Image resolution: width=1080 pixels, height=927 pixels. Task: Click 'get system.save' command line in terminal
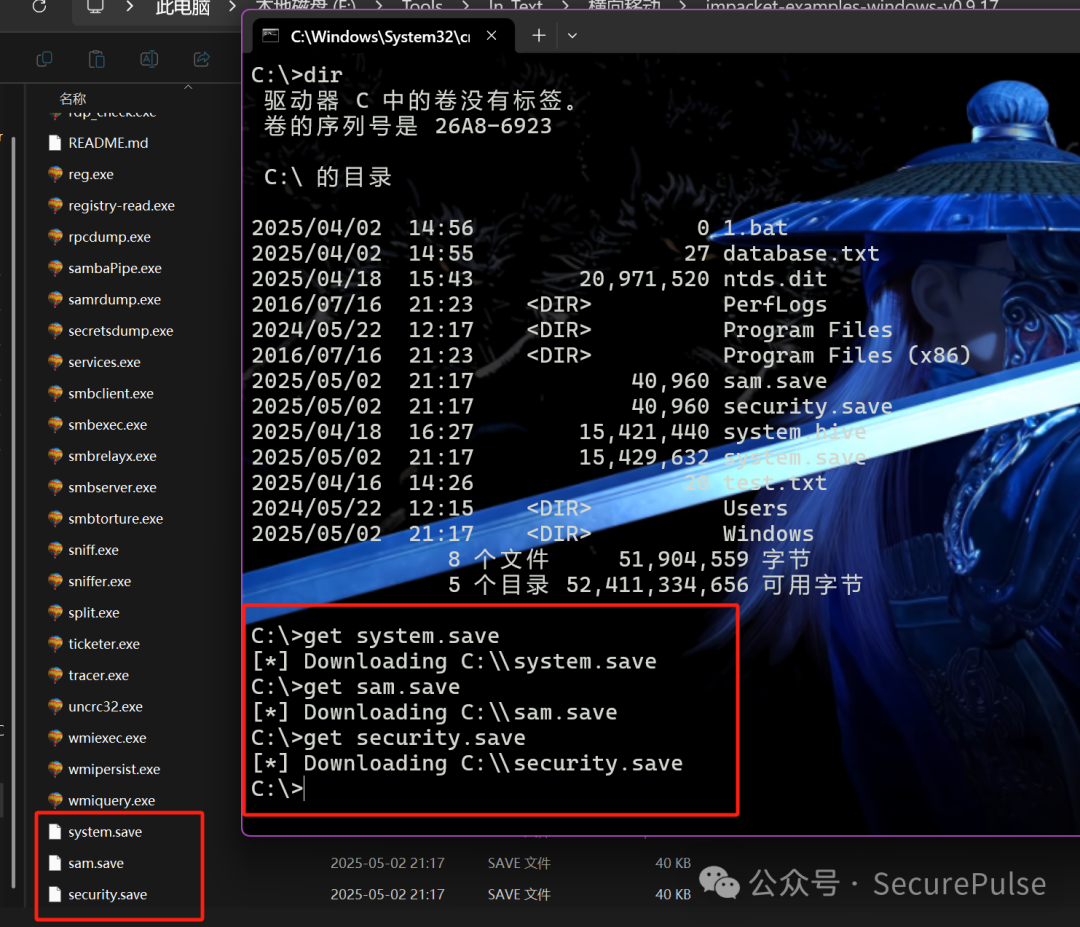(375, 636)
